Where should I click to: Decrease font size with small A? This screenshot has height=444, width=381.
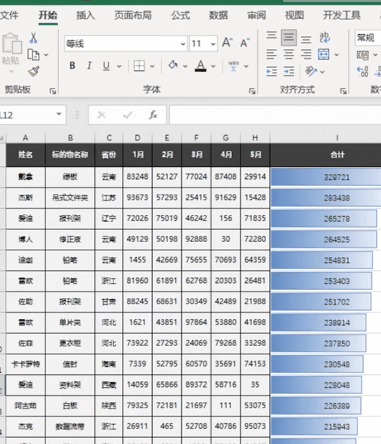coord(244,43)
